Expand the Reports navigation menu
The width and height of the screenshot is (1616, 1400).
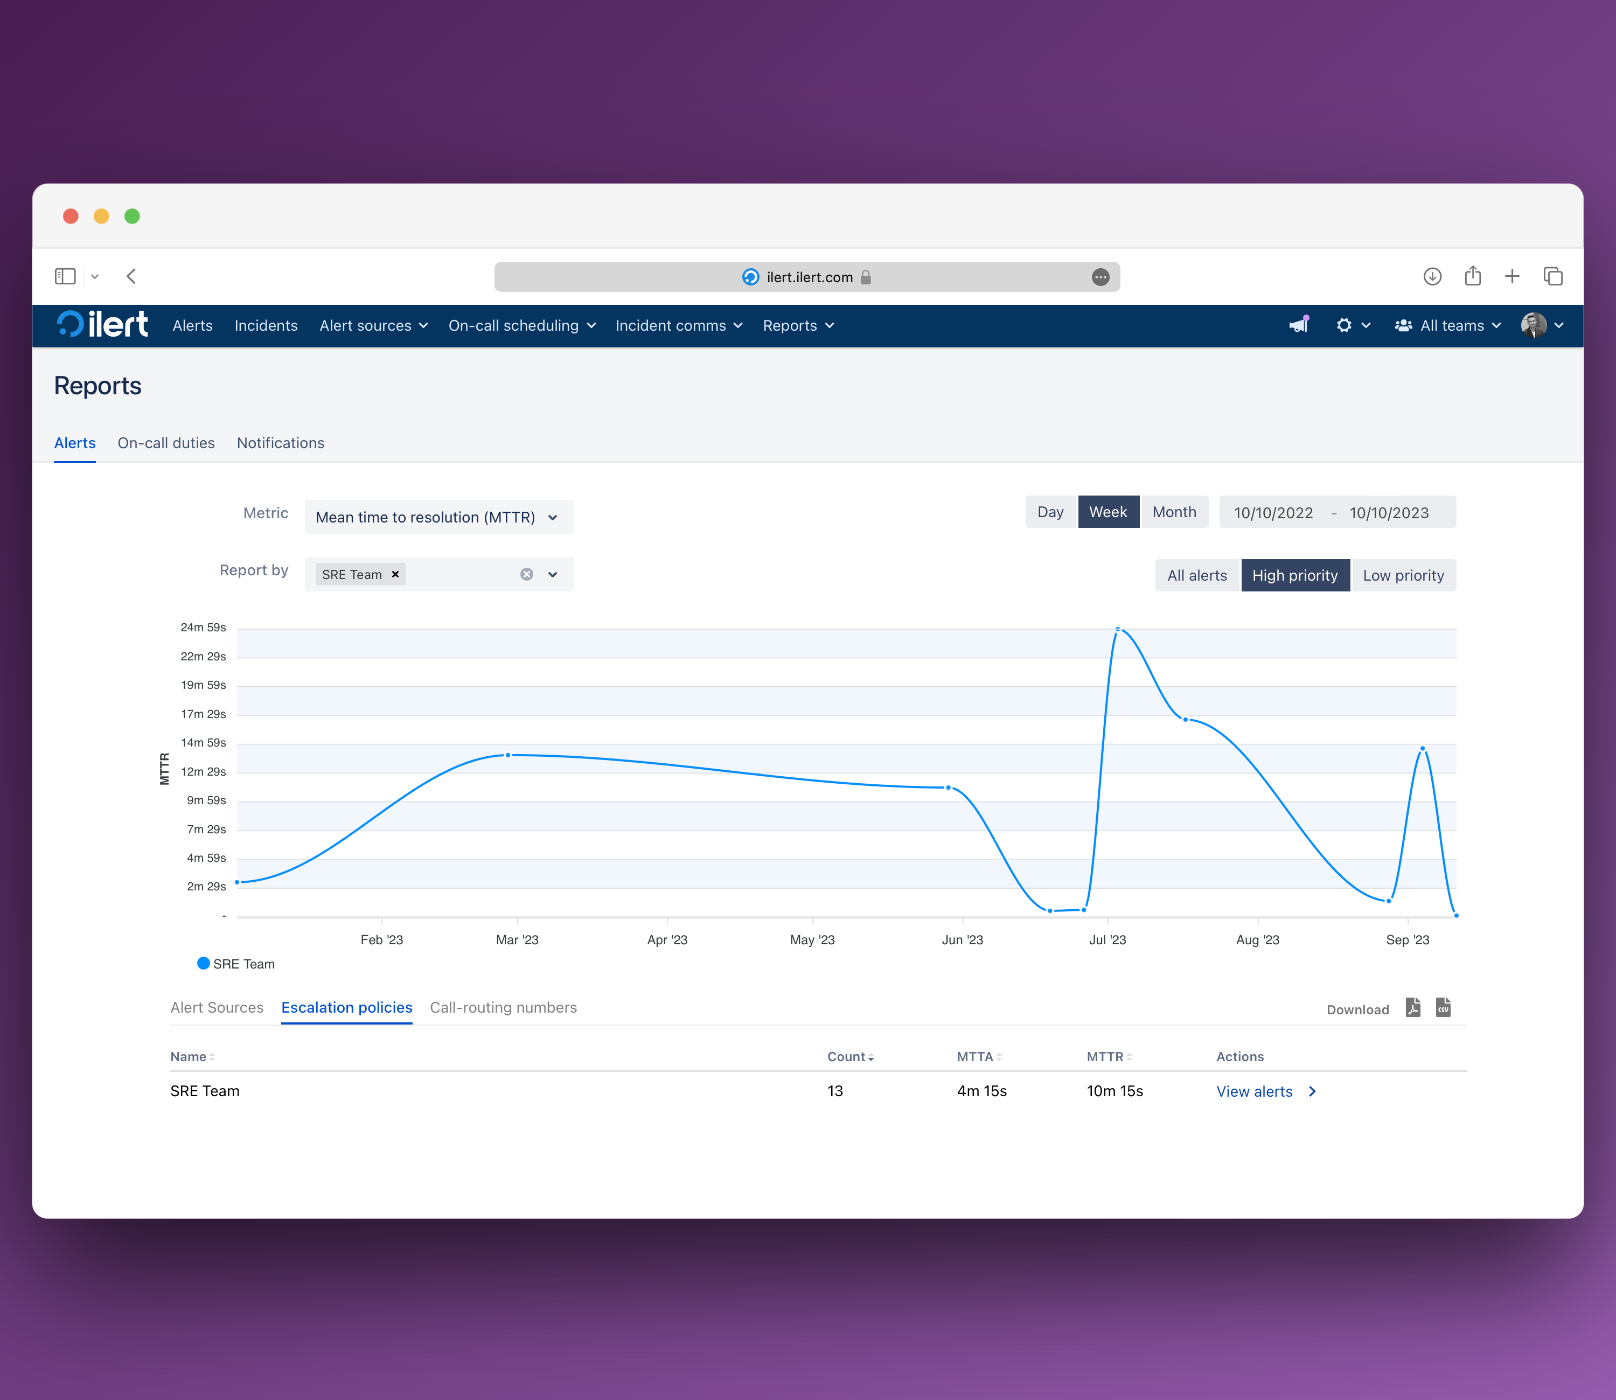coord(798,326)
